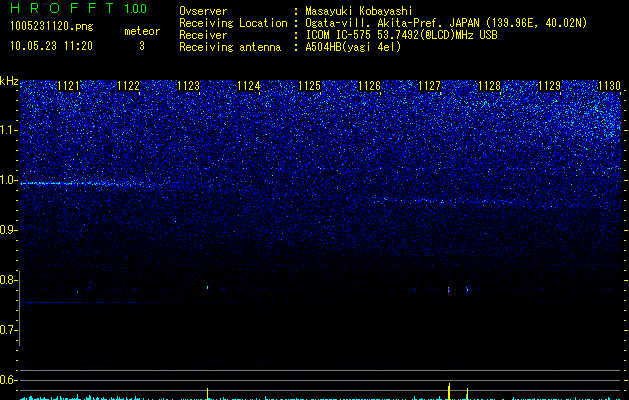Click the 1129 time axis label
Screen dimensions: 629x400
(x=550, y=86)
